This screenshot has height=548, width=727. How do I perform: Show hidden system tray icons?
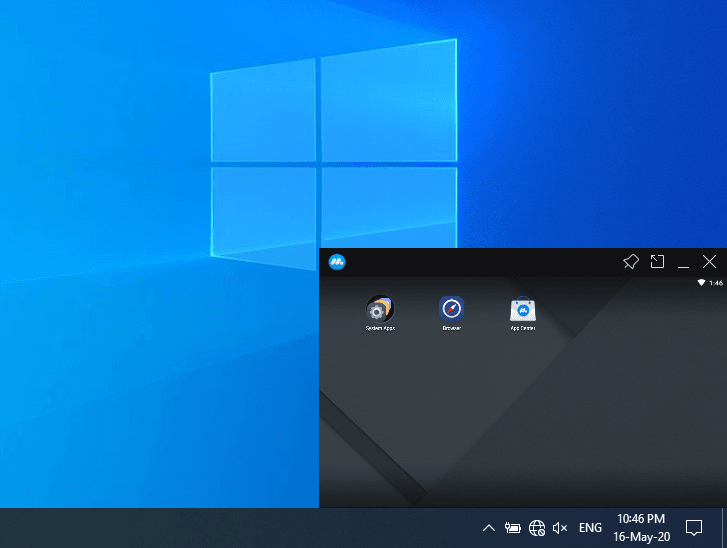489,528
